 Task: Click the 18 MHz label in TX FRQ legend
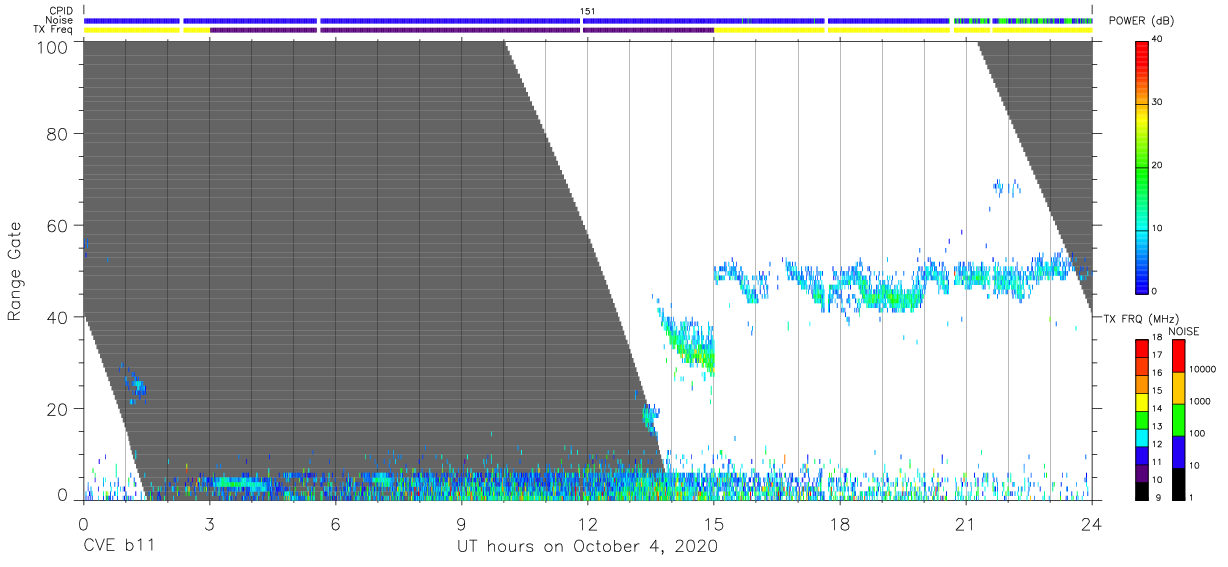pyautogui.click(x=1156, y=339)
